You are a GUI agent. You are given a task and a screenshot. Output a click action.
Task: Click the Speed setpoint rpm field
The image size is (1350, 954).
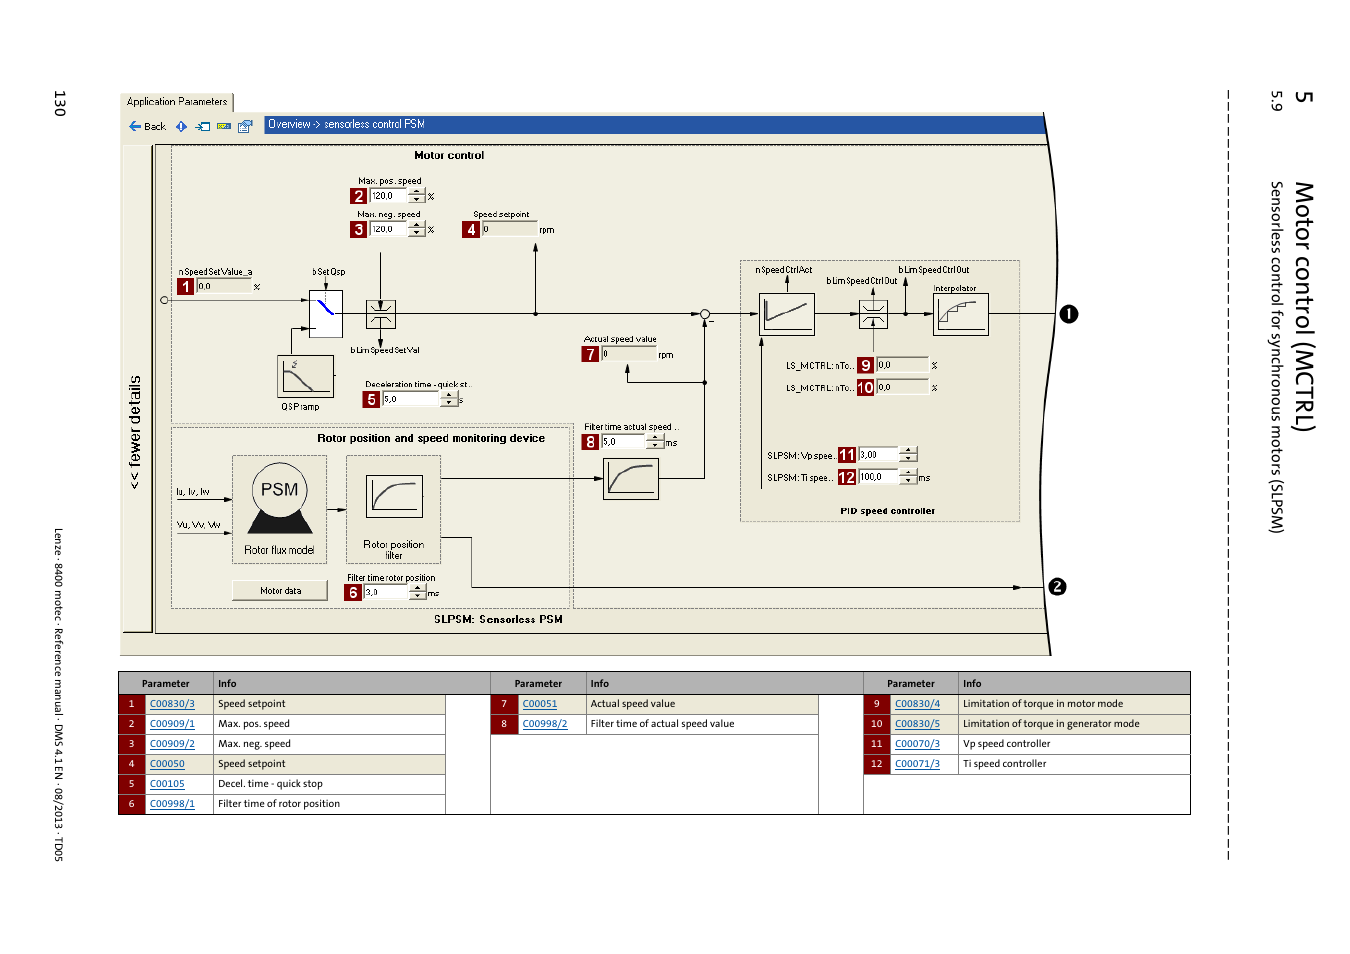coord(509,229)
